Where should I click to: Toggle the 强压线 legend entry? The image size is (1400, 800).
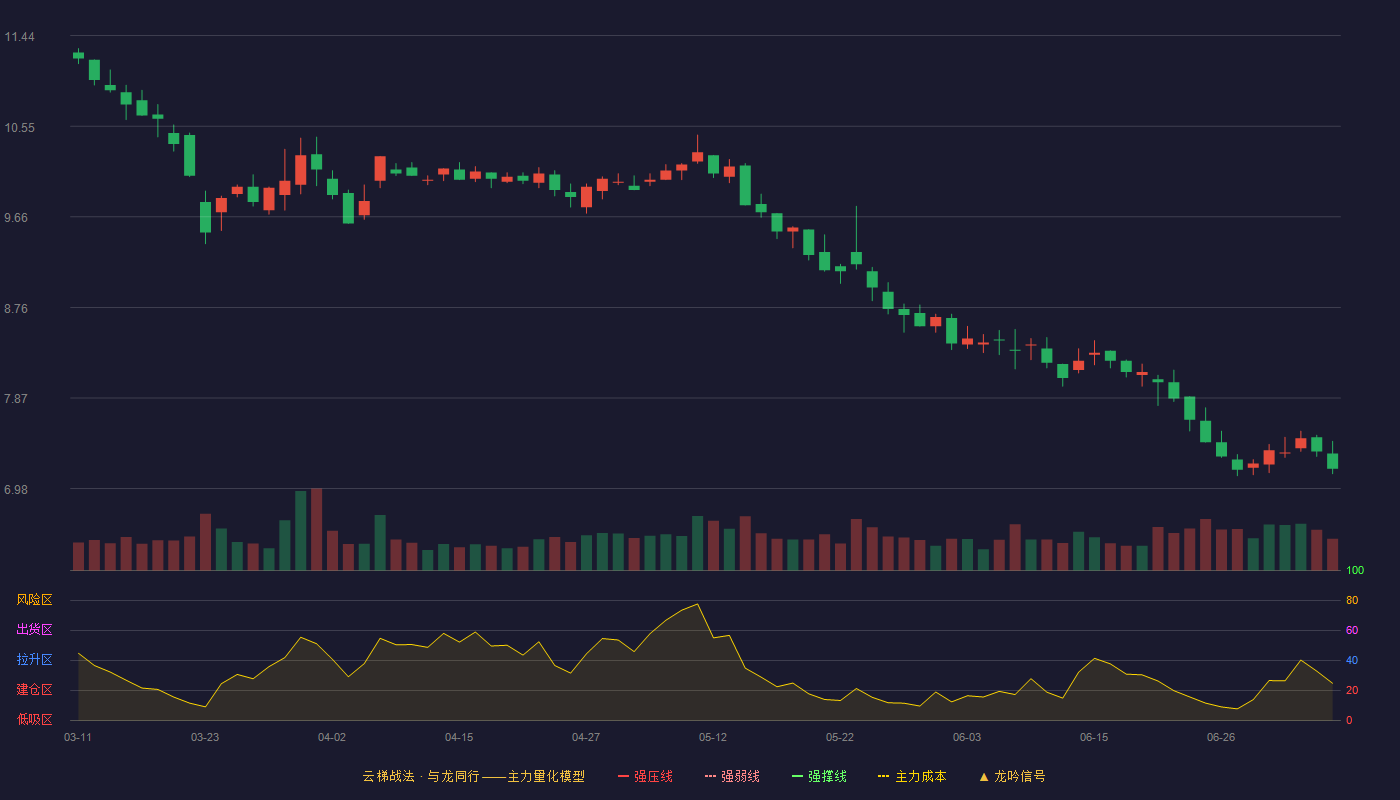(x=645, y=776)
